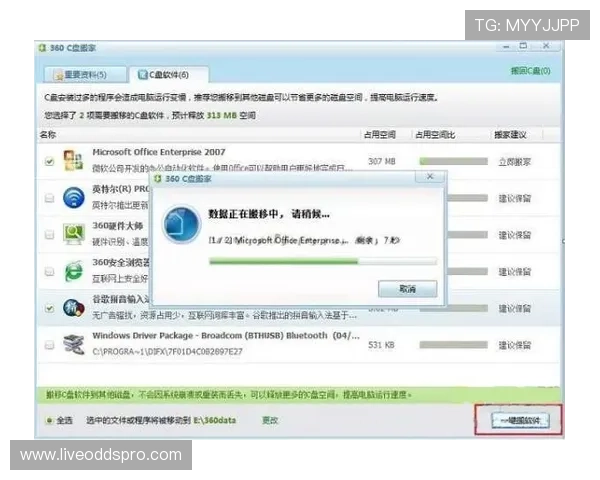Screen dimensions: 600x480
Task: Minimize the 360 C盘搬家 window
Action: [x=506, y=46]
